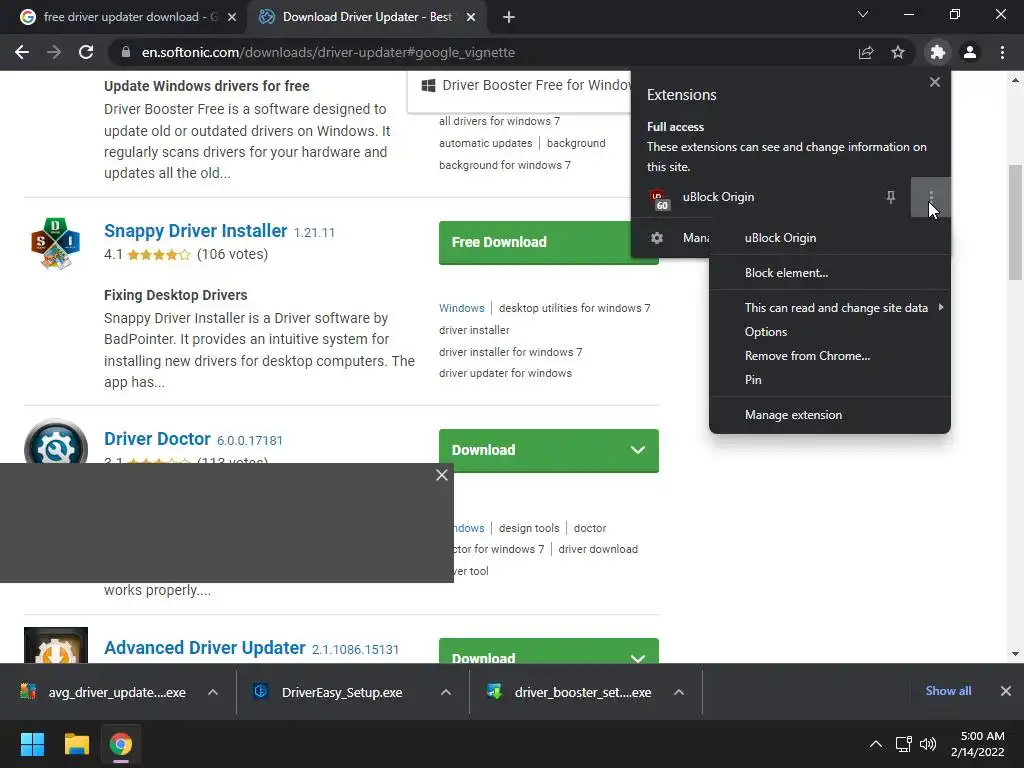Image resolution: width=1024 pixels, height=768 pixels.
Task: Click the share page icon in address bar
Action: pos(866,52)
